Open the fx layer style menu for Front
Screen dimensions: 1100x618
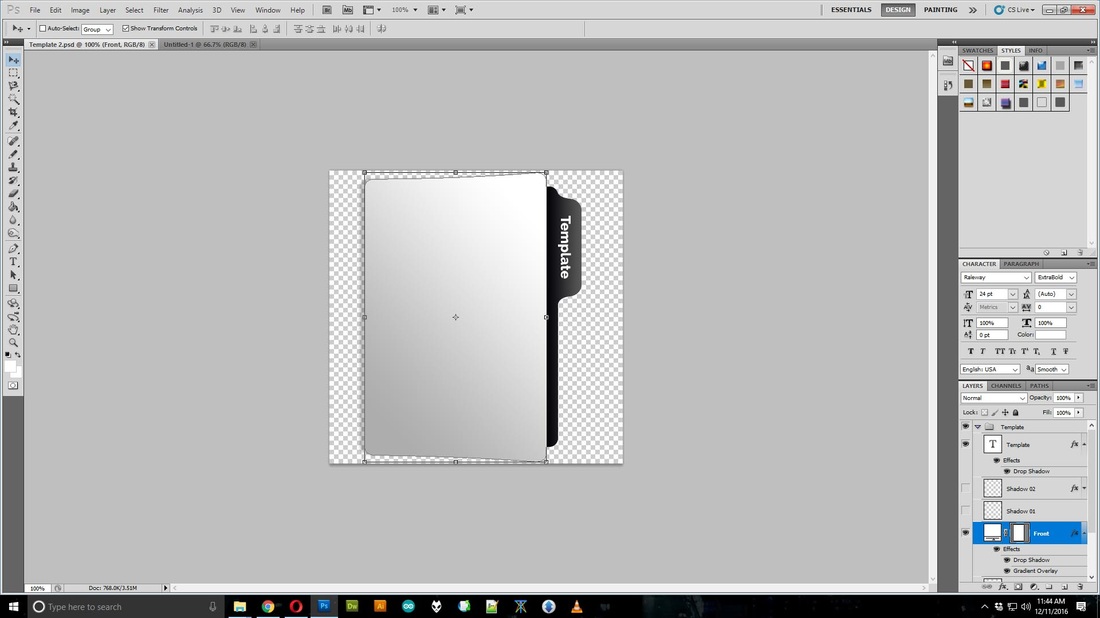click(1074, 533)
